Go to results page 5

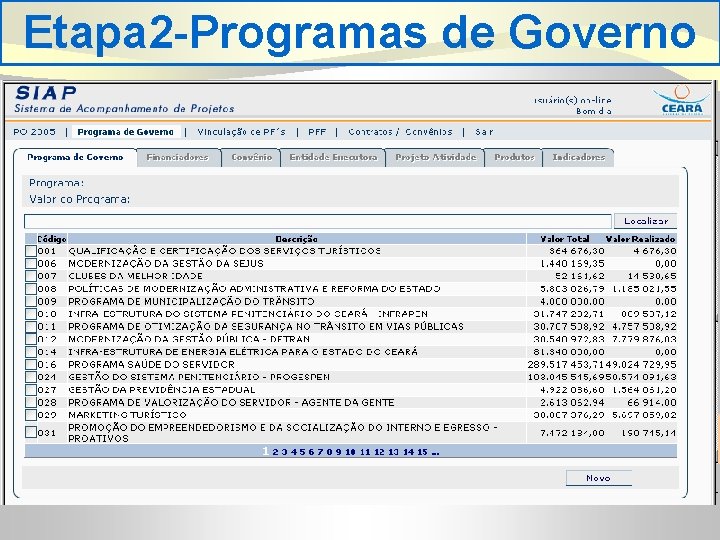coord(302,452)
